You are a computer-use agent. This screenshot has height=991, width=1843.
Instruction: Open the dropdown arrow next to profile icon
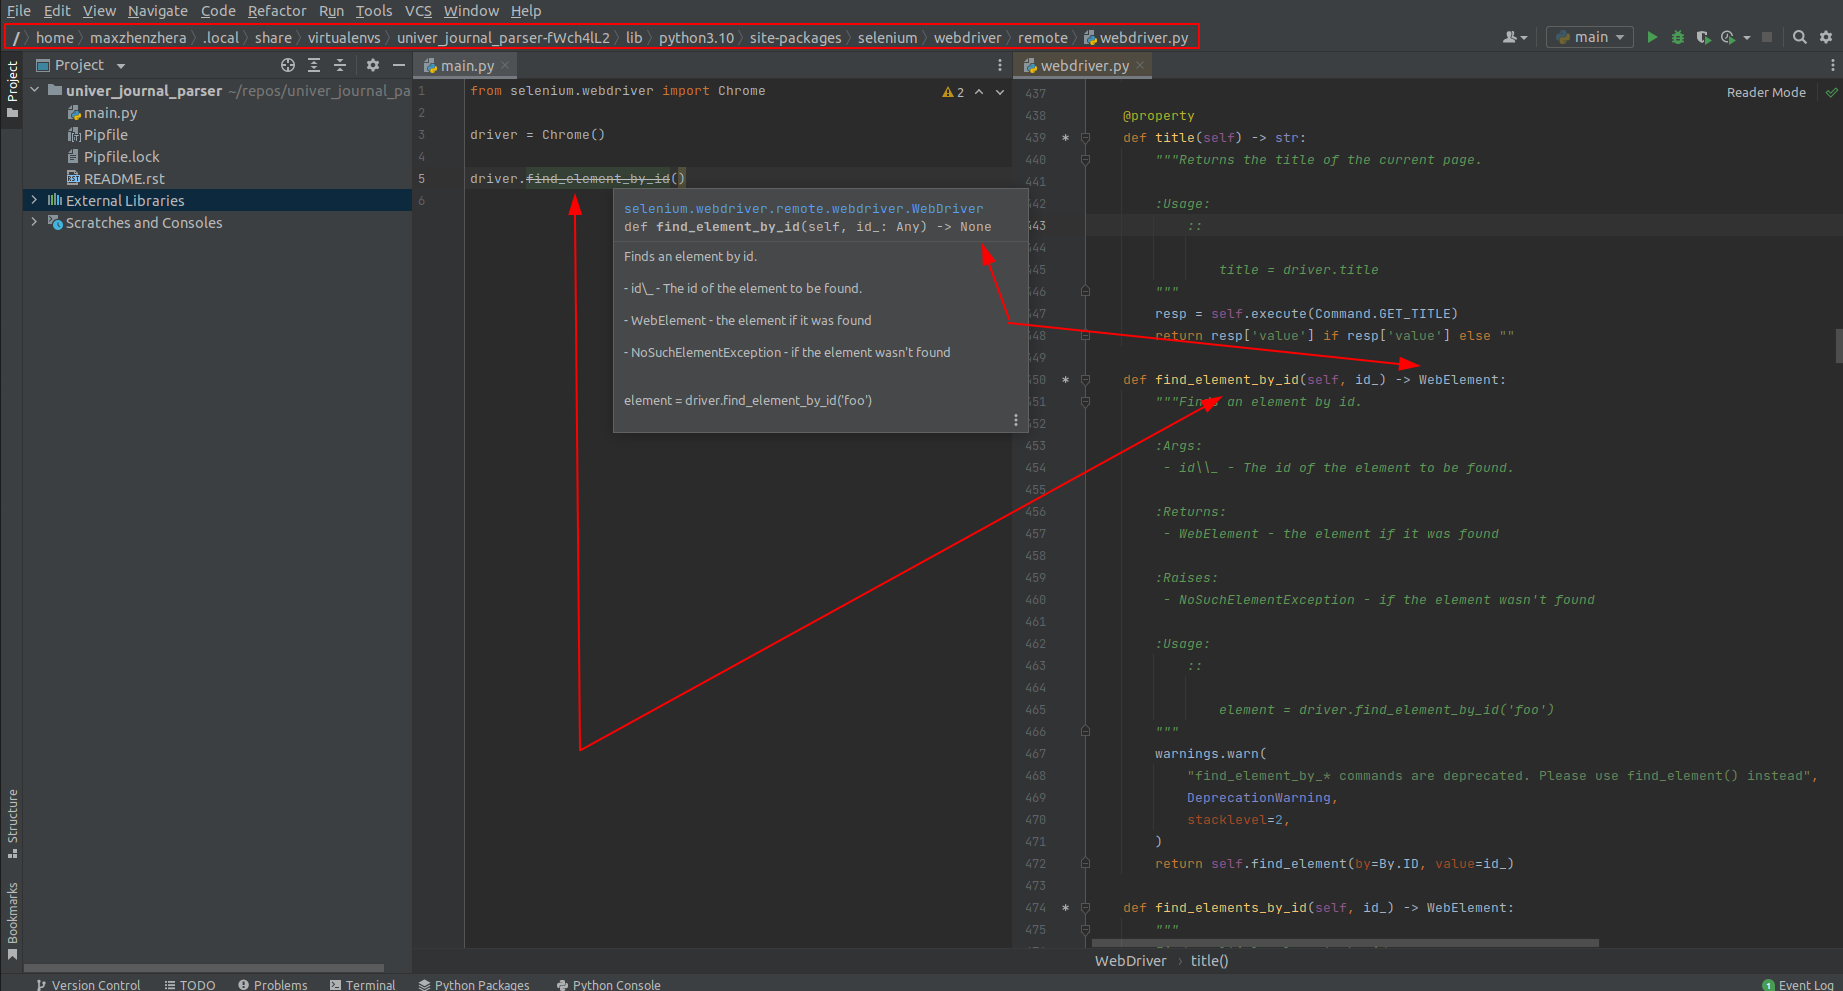pos(1747,37)
